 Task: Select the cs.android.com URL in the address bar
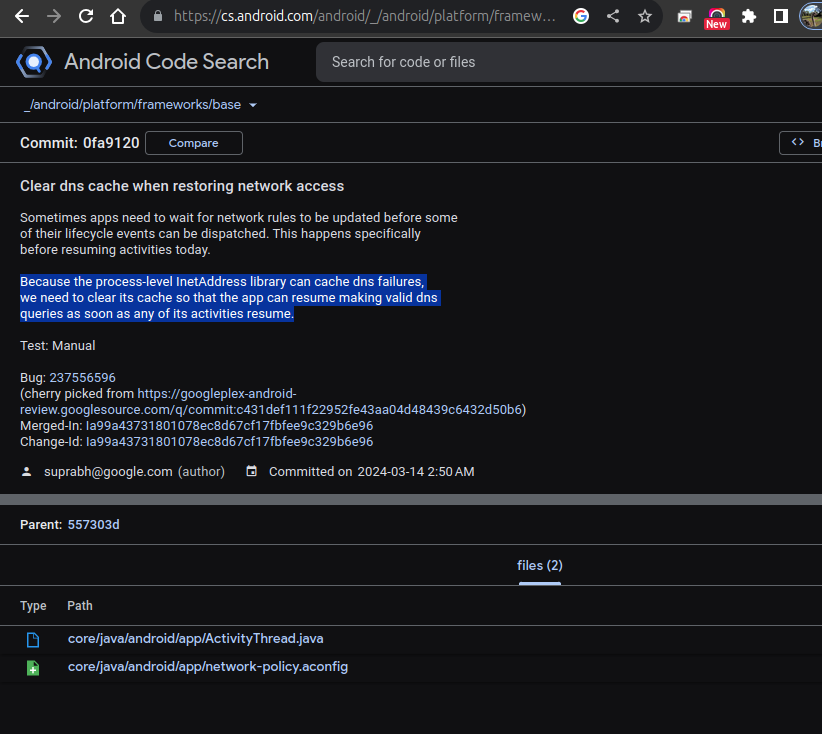pyautogui.click(x=364, y=16)
